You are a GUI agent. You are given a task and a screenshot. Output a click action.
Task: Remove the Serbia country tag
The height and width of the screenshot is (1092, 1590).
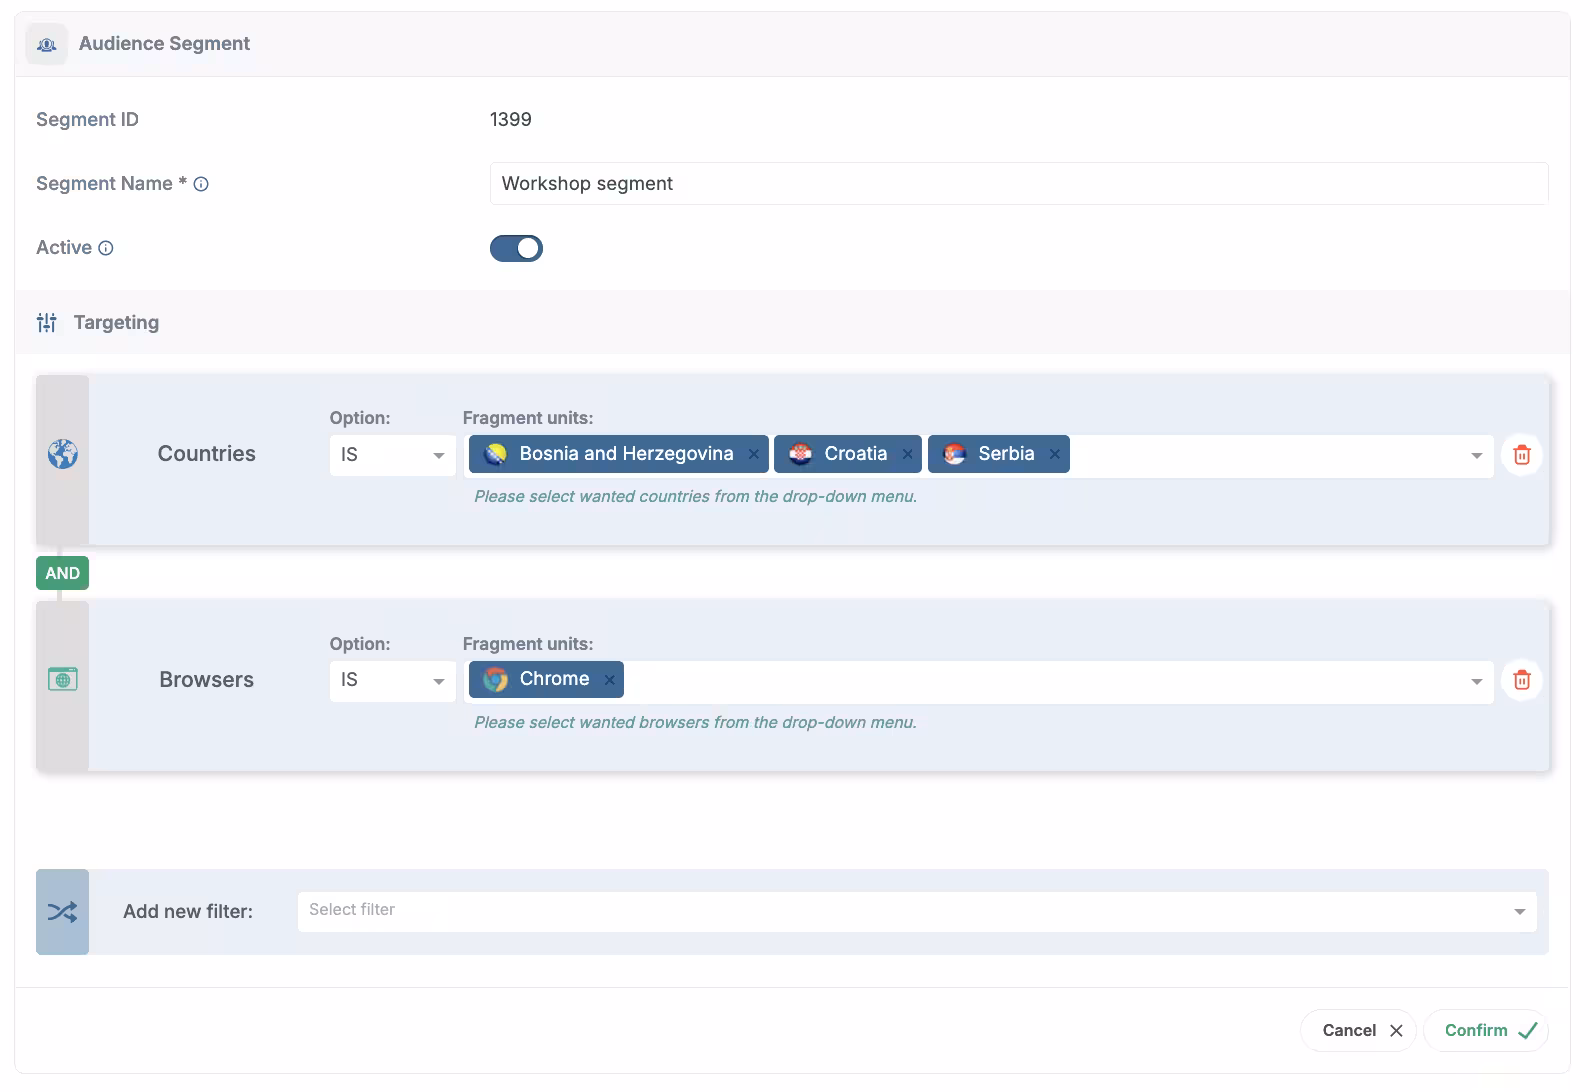1054,455
